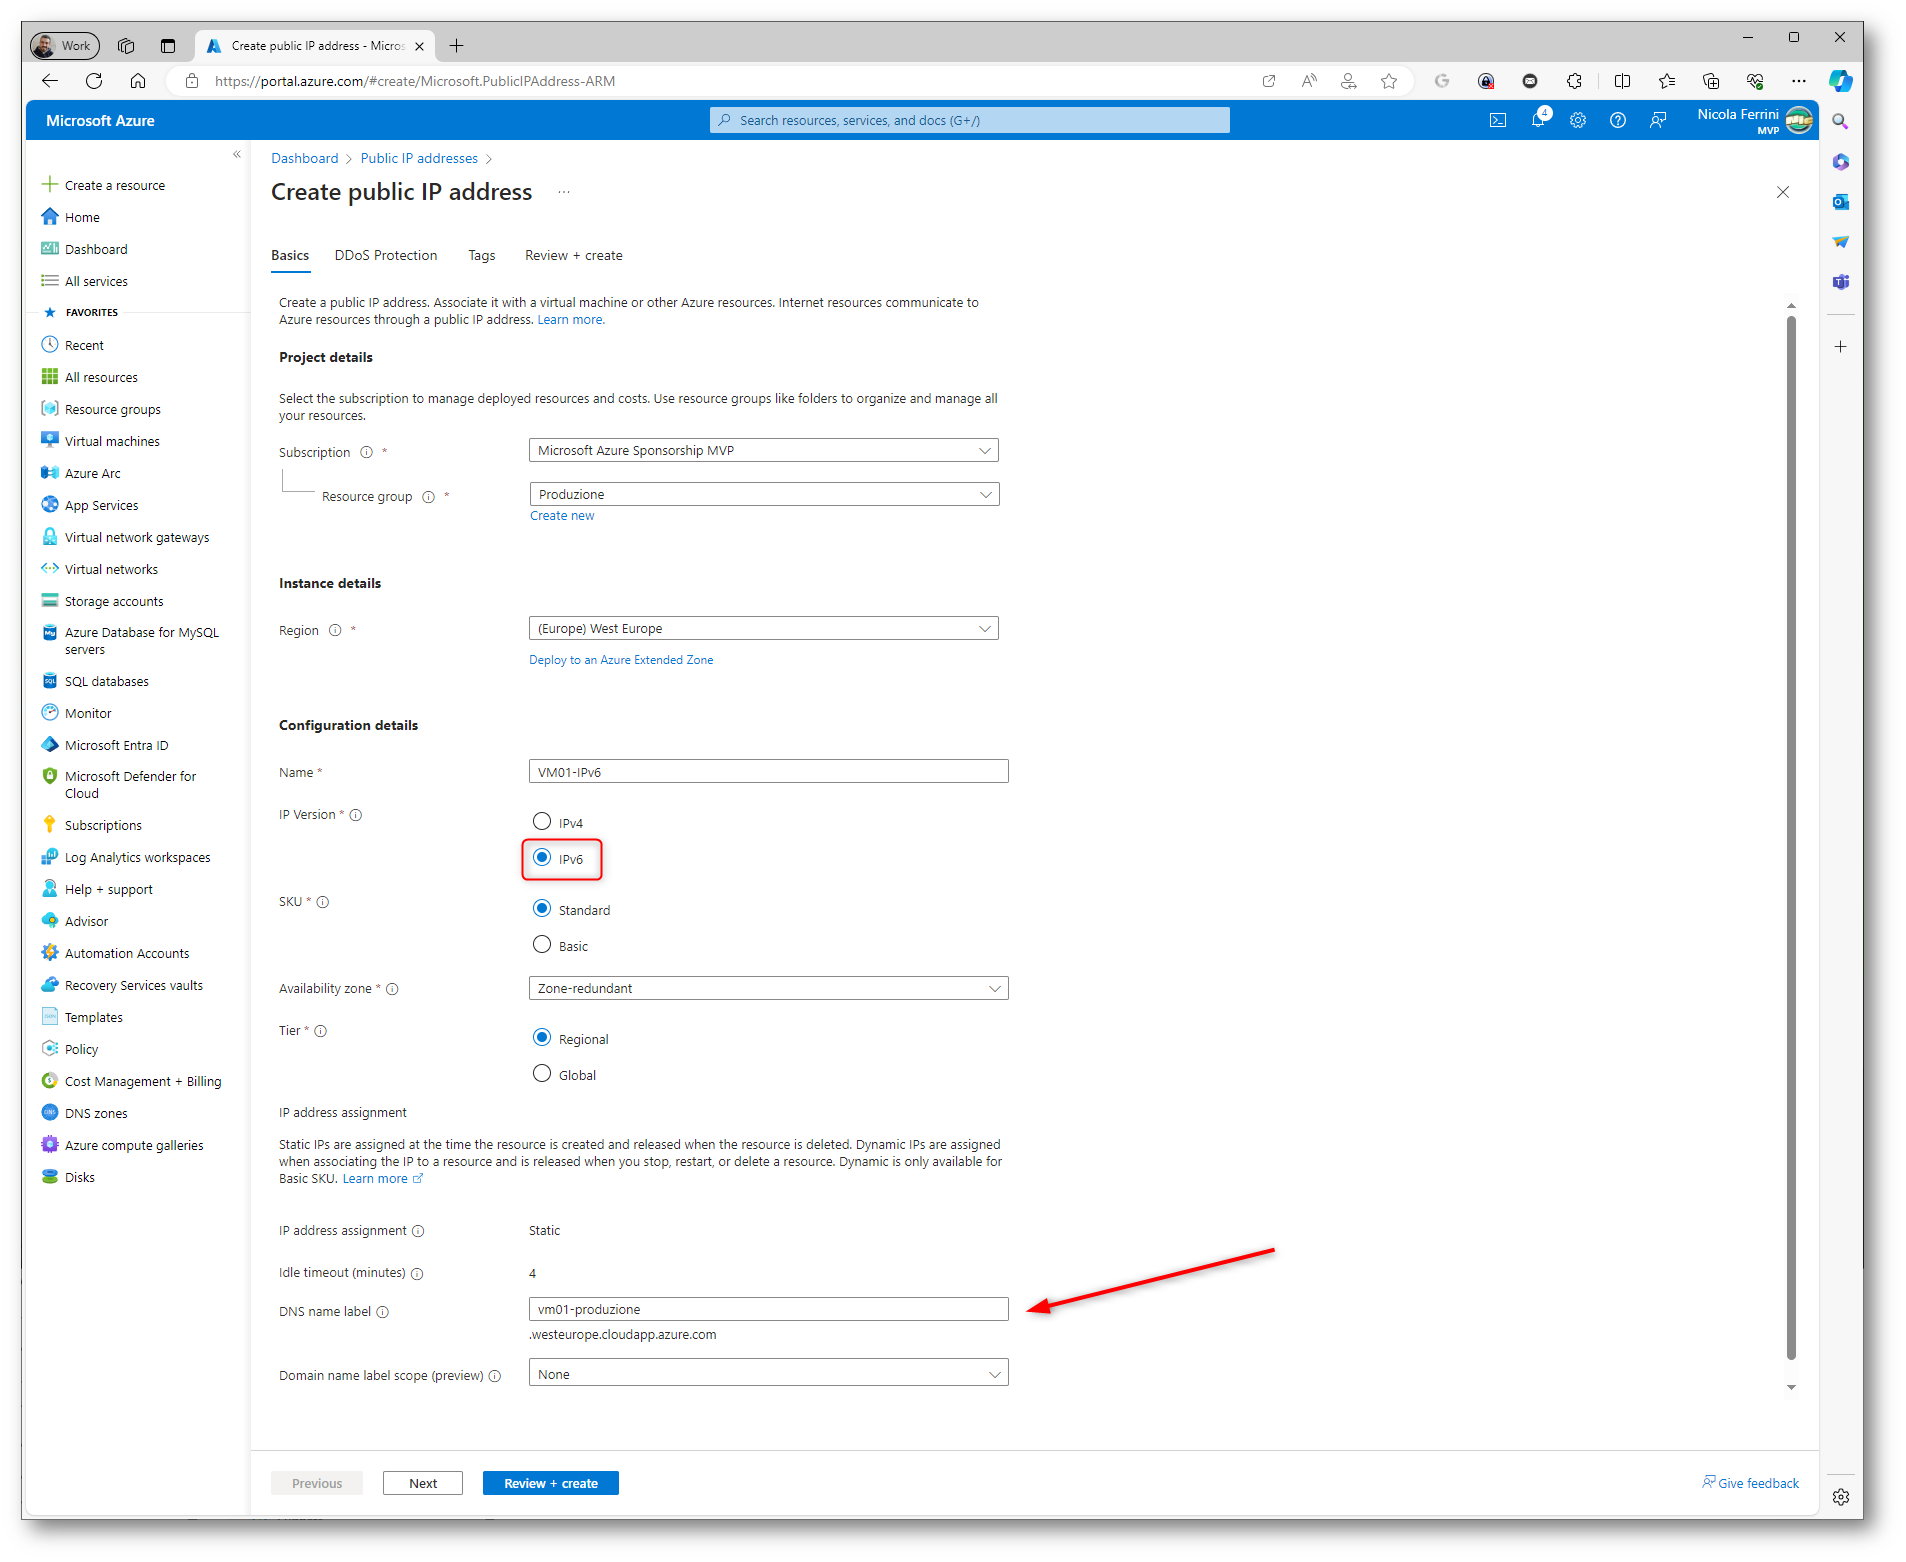Select Regional tier radio button
This screenshot has width=1906, height=1562.
tap(542, 1037)
